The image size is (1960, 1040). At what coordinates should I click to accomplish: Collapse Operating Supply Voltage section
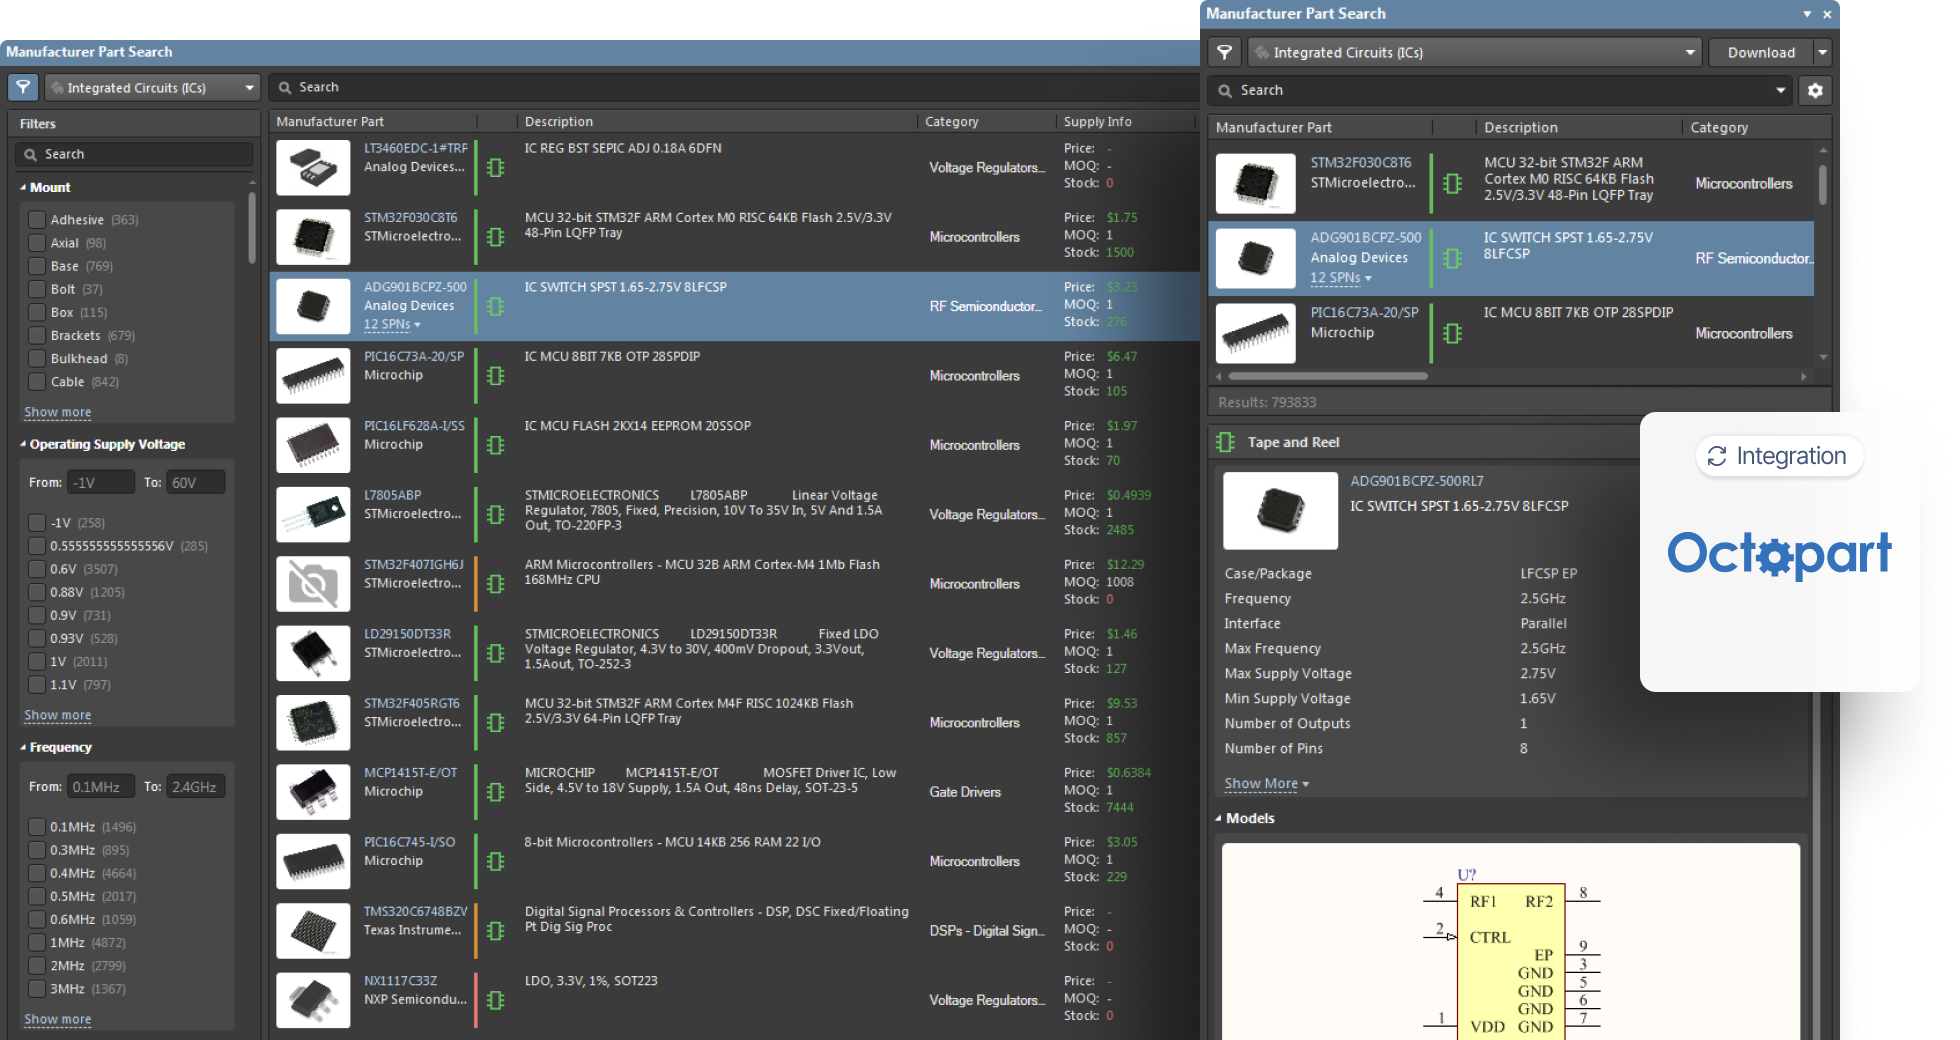pyautogui.click(x=23, y=444)
